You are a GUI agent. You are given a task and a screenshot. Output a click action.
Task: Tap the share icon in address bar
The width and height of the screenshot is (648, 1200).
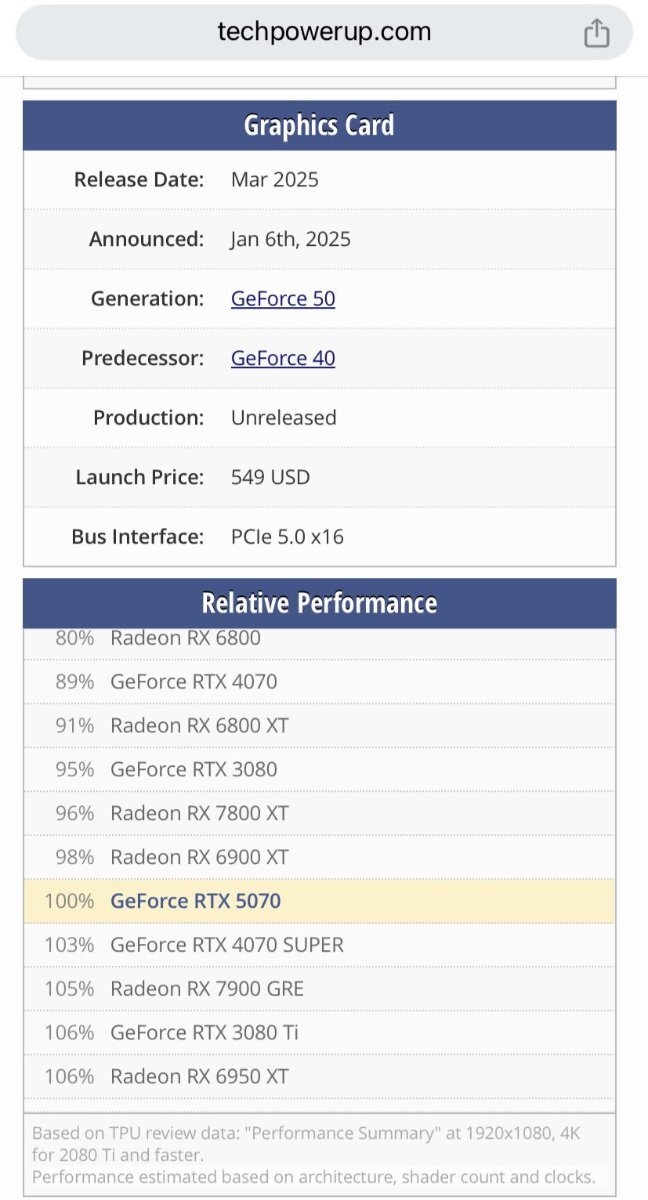coord(596,32)
